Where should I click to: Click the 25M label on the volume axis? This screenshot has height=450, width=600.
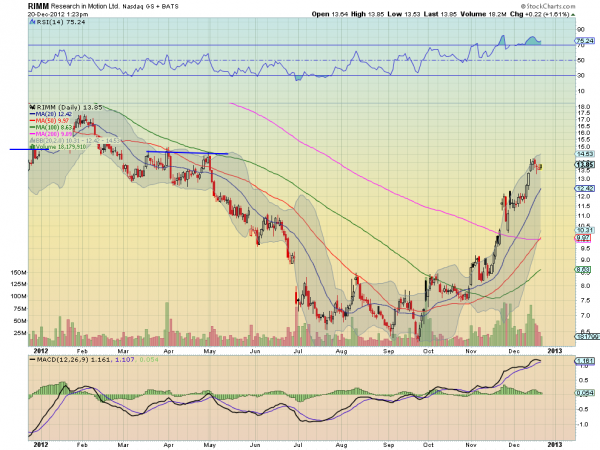click(20, 333)
